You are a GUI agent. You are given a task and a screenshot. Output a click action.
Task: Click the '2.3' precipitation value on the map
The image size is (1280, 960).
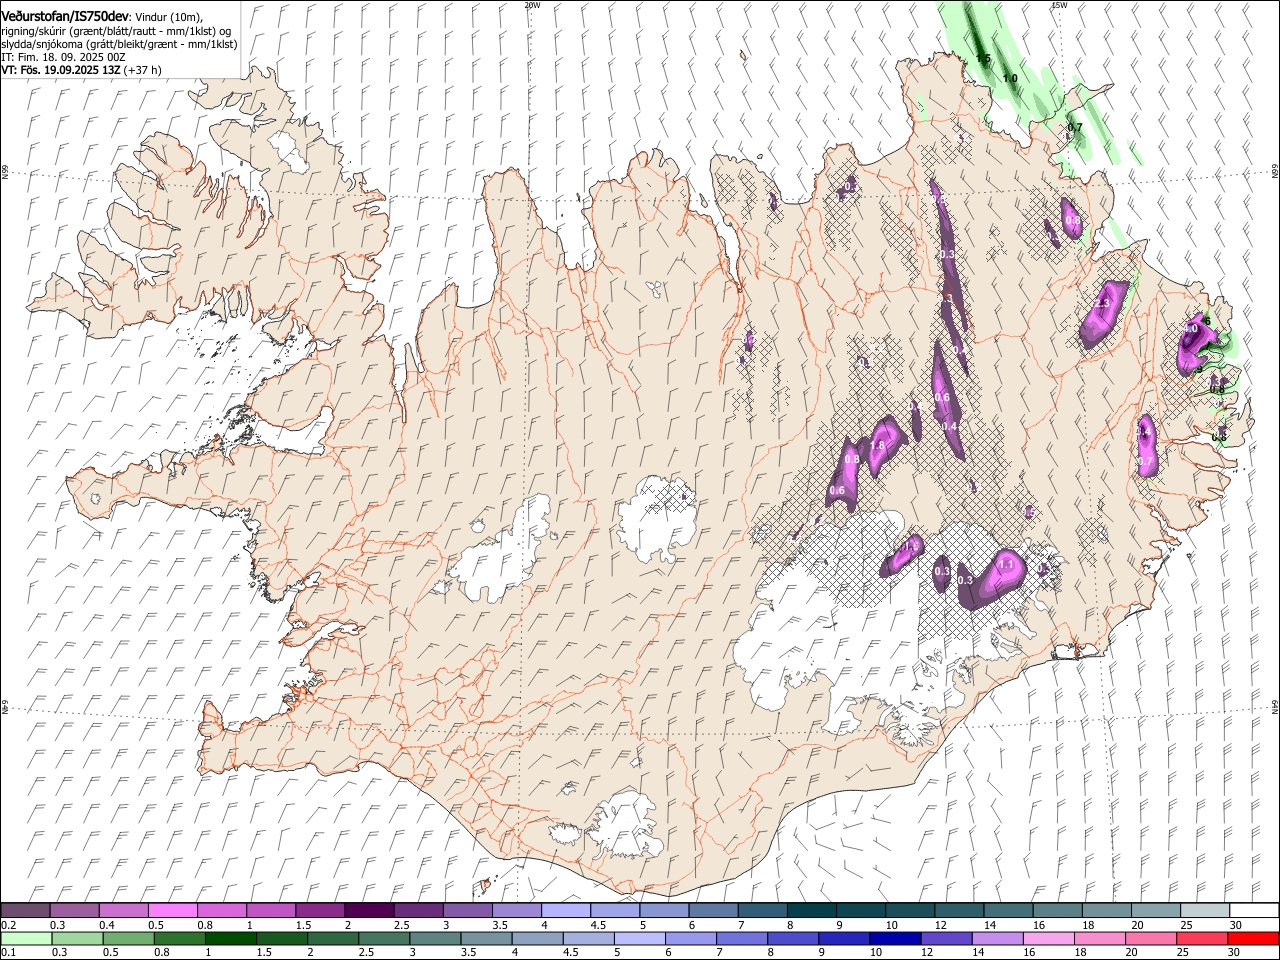pyautogui.click(x=1104, y=303)
